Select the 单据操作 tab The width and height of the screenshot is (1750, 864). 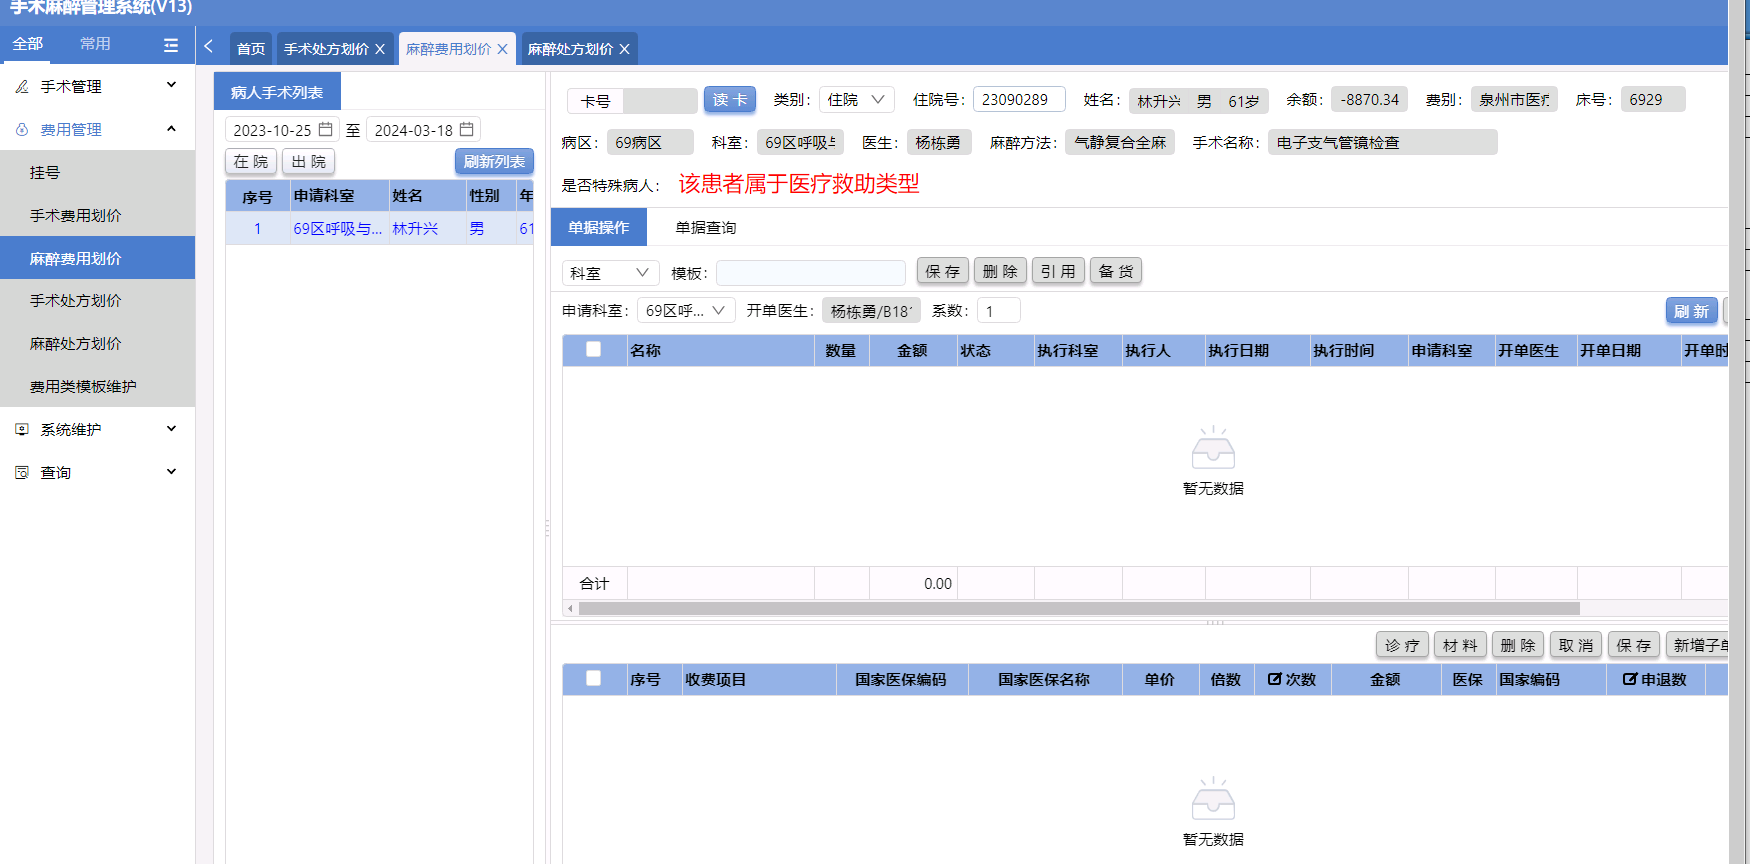tap(599, 228)
